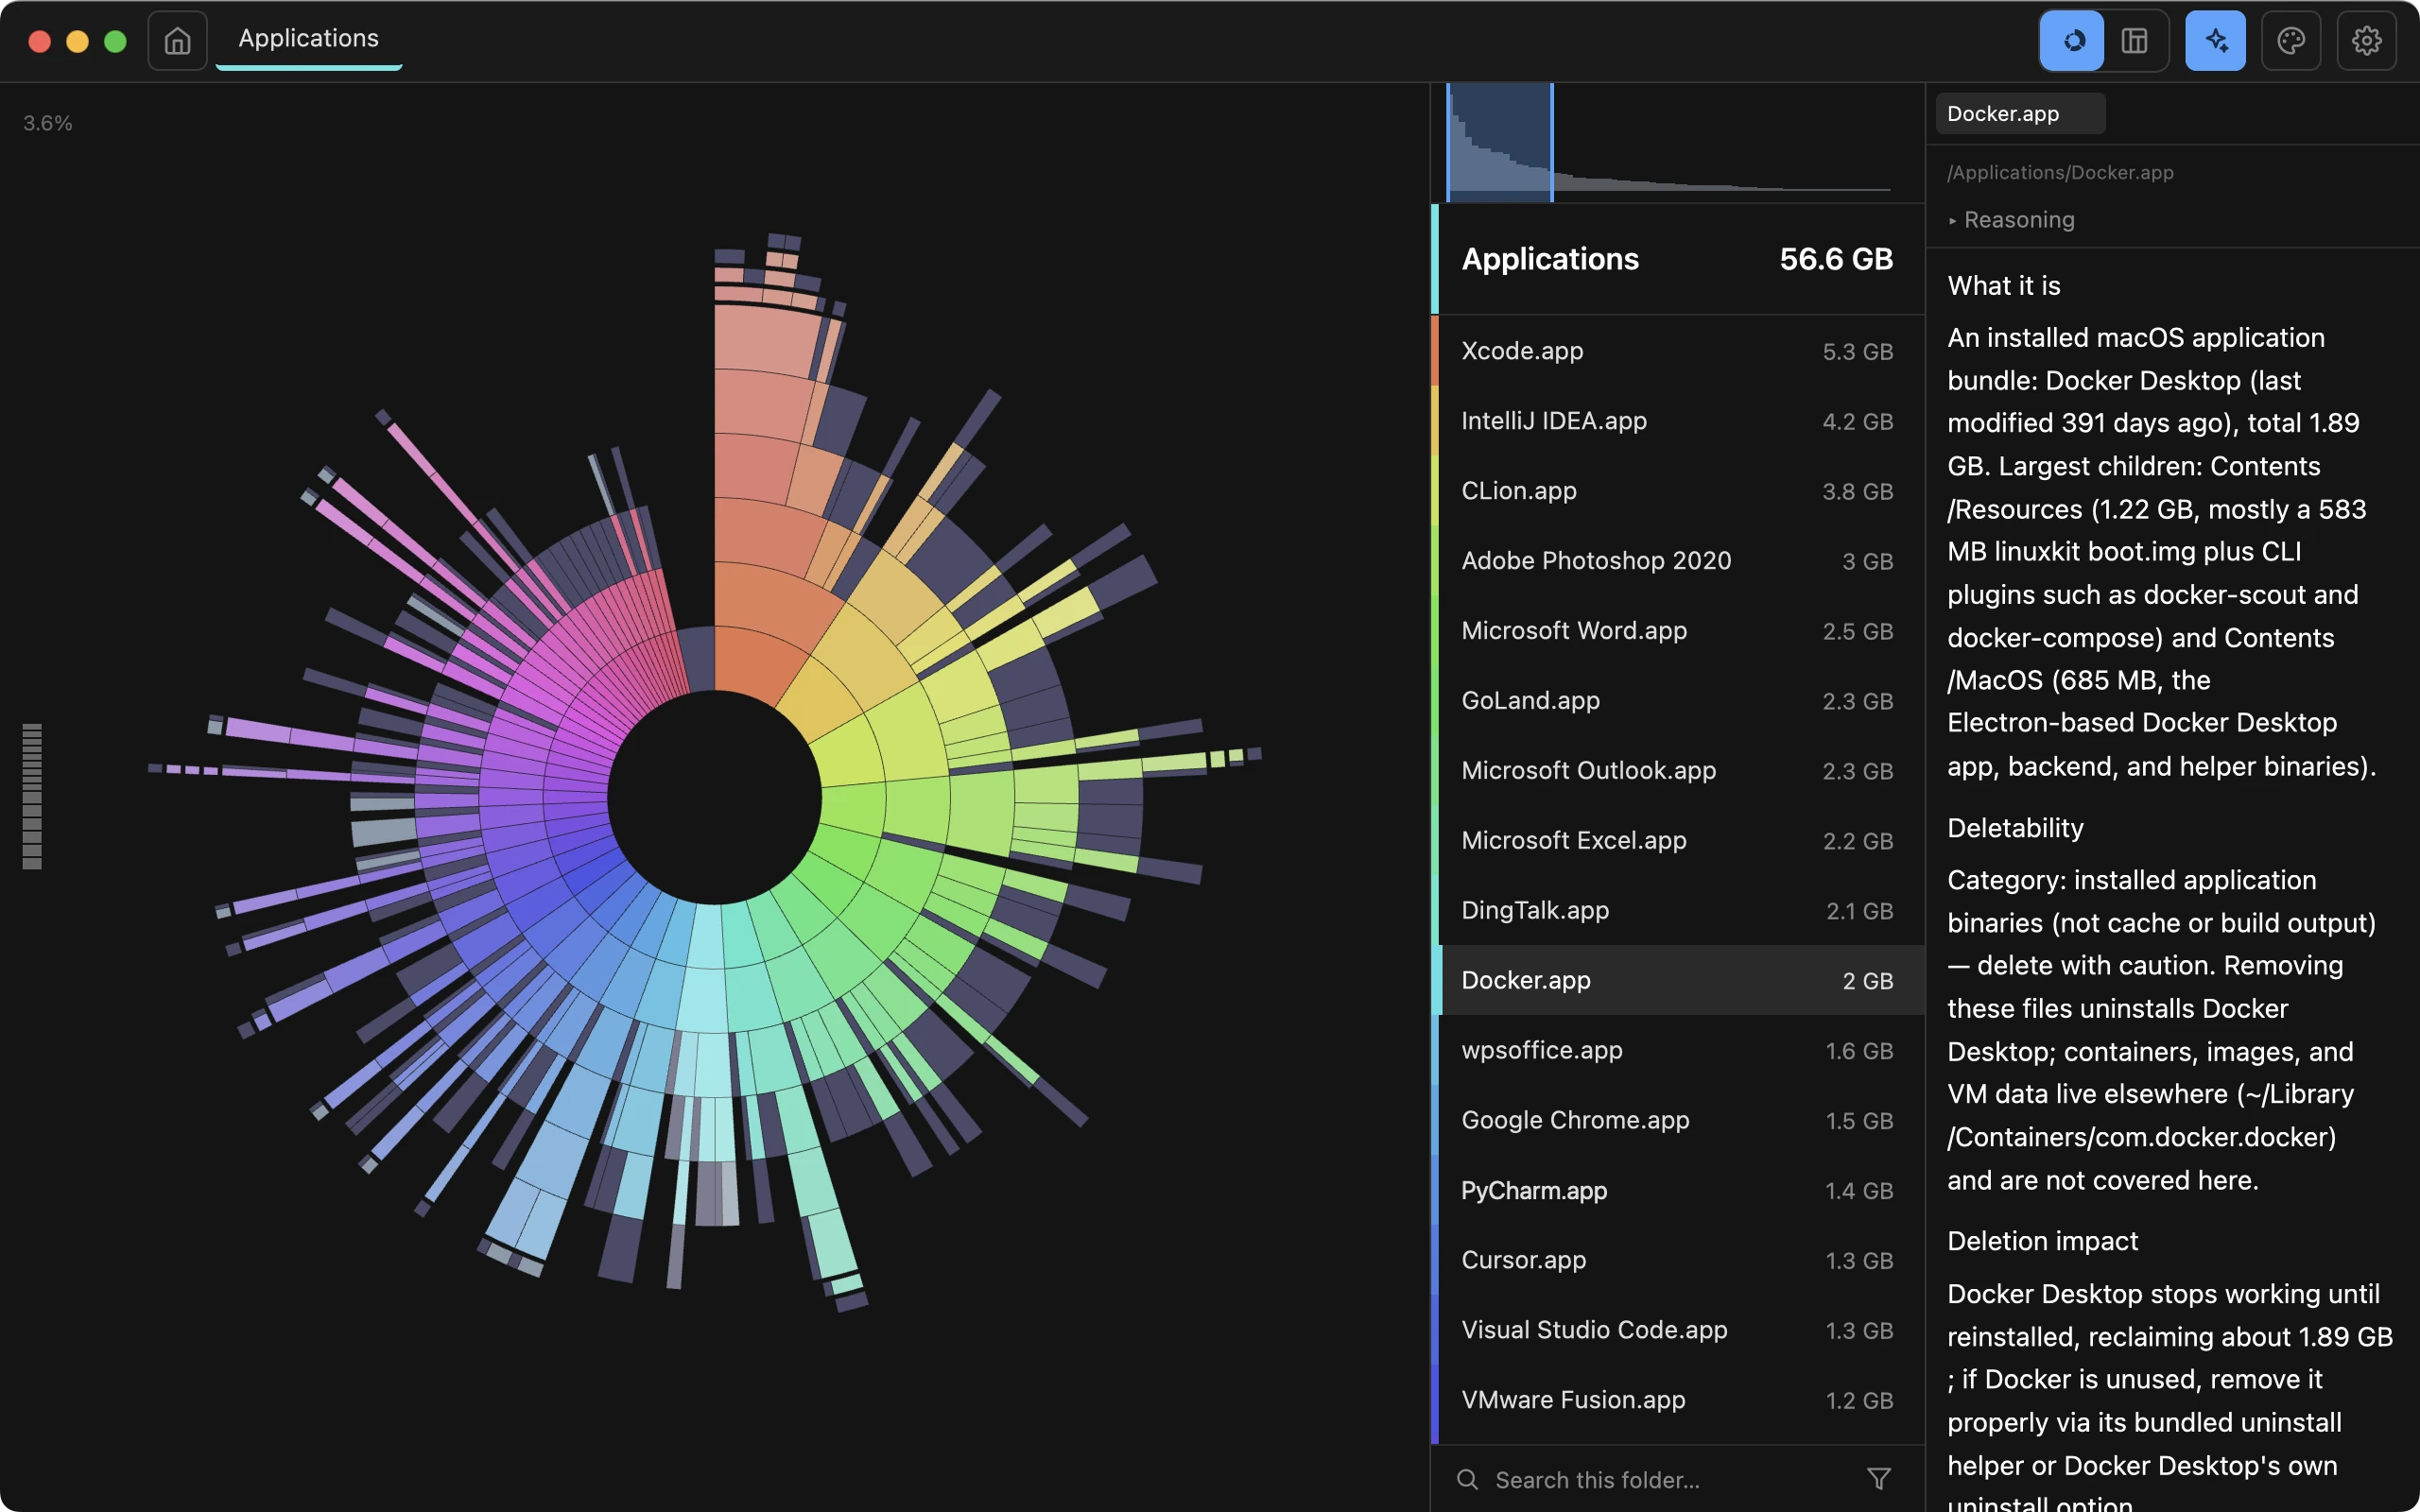Select the PyCharm.app row
The height and width of the screenshot is (1512, 2420).
point(1679,1190)
